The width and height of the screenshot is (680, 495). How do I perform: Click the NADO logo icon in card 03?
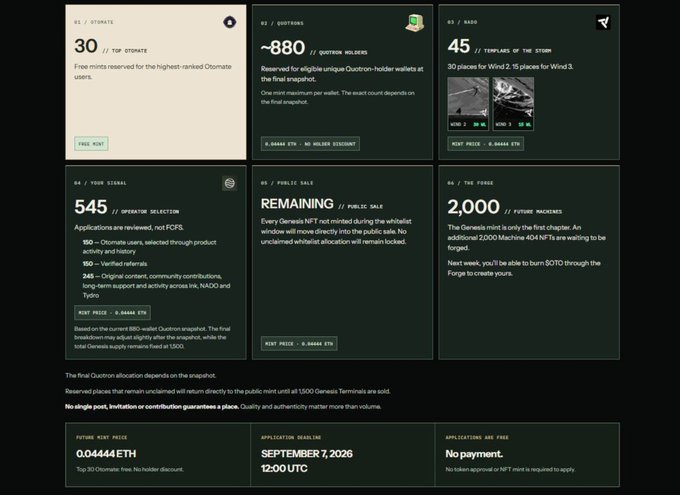603,22
